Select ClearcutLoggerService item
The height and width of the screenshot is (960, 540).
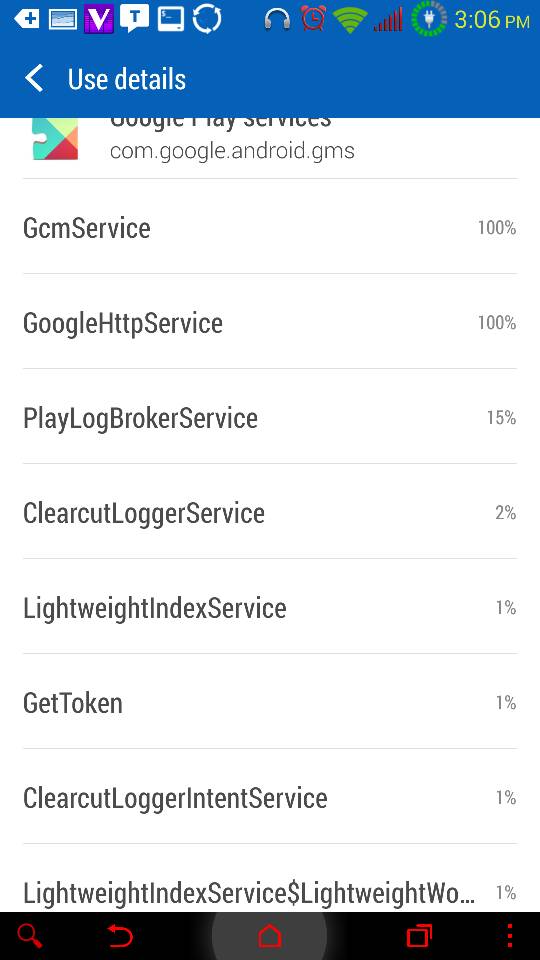270,511
